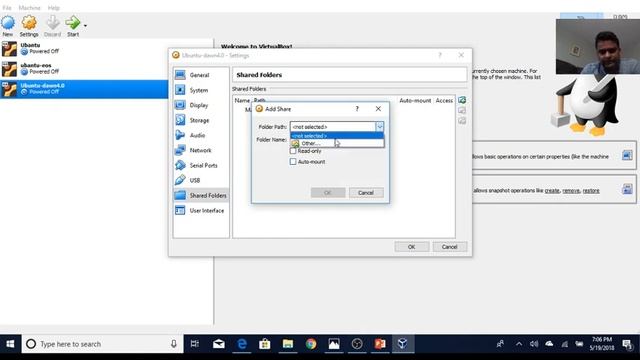
Task: Follow the 'remove' snapshot link
Action: [x=571, y=191]
